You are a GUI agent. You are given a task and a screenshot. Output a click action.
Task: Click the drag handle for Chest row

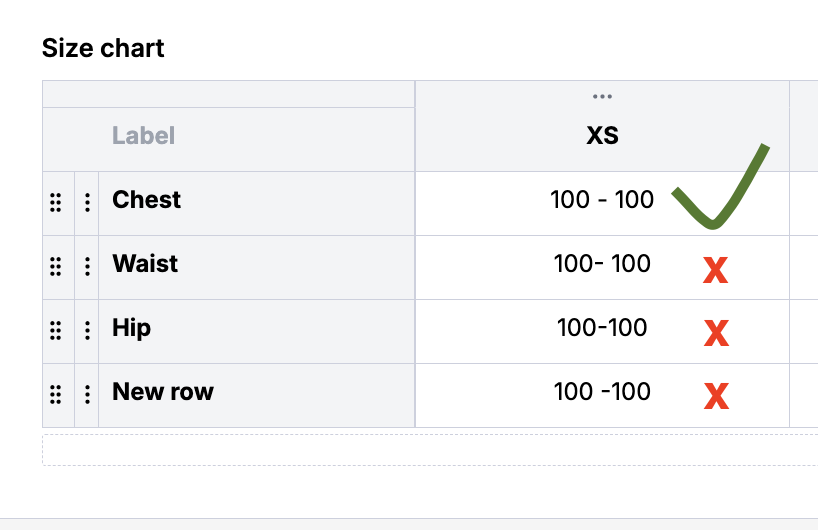point(56,203)
